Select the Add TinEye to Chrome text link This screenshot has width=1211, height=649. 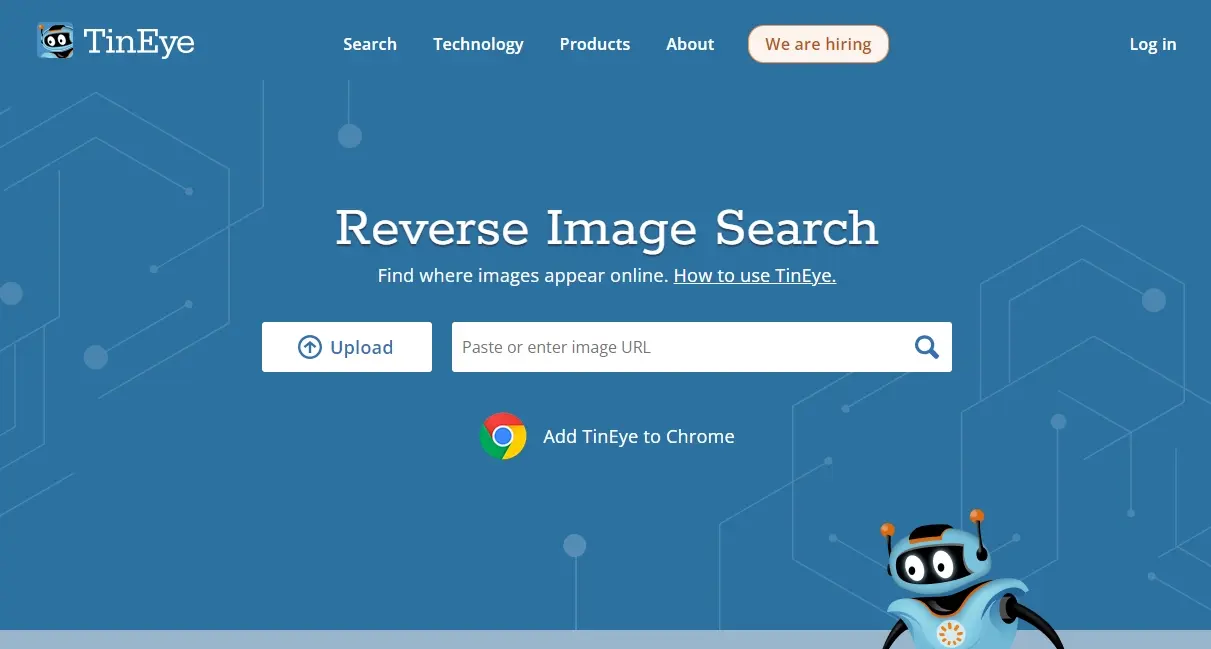pyautogui.click(x=638, y=437)
